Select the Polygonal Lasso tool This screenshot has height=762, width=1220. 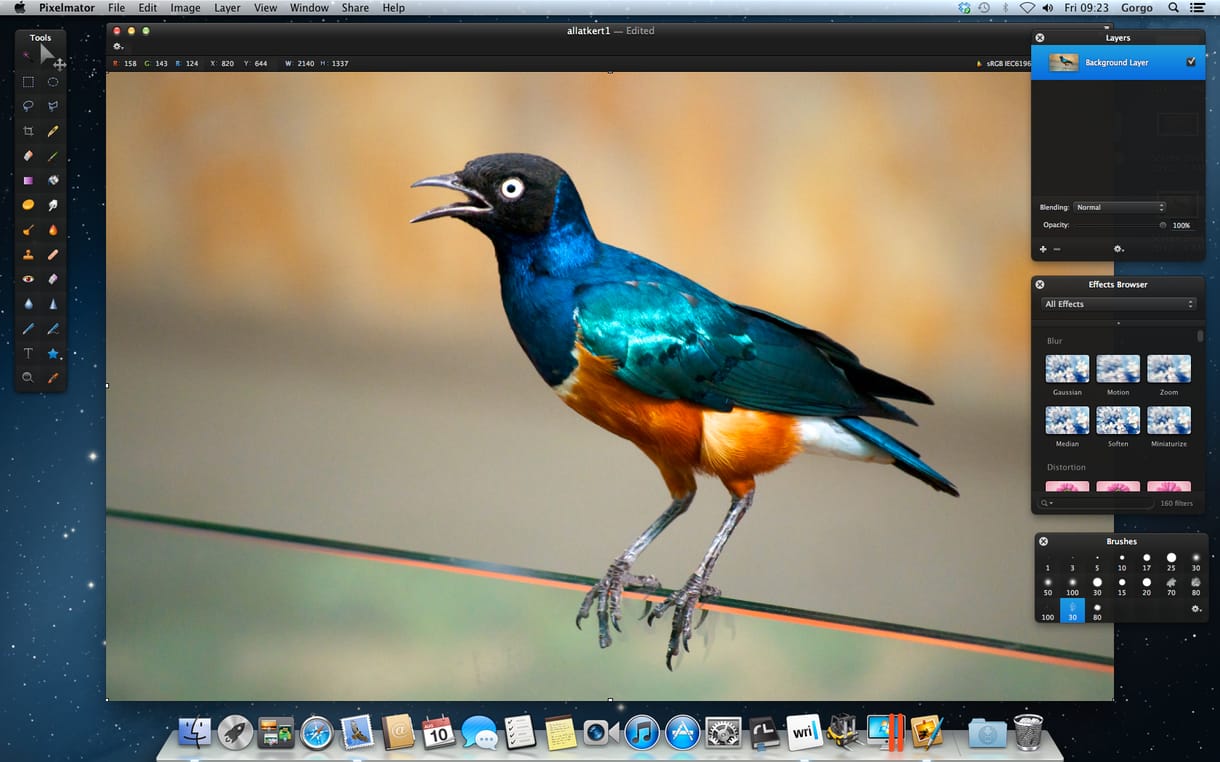point(53,106)
